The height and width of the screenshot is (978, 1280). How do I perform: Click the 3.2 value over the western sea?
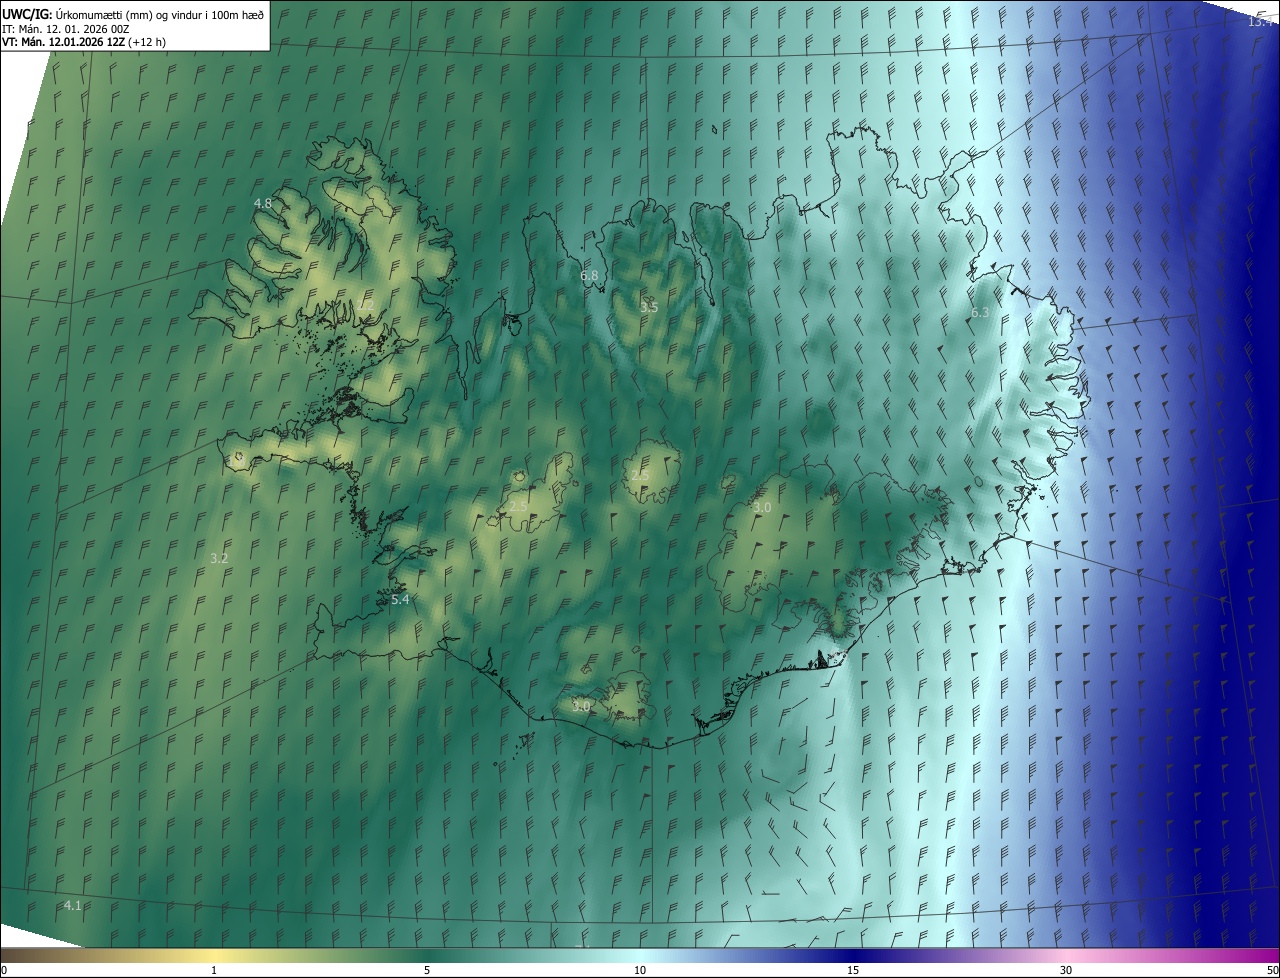pyautogui.click(x=220, y=558)
